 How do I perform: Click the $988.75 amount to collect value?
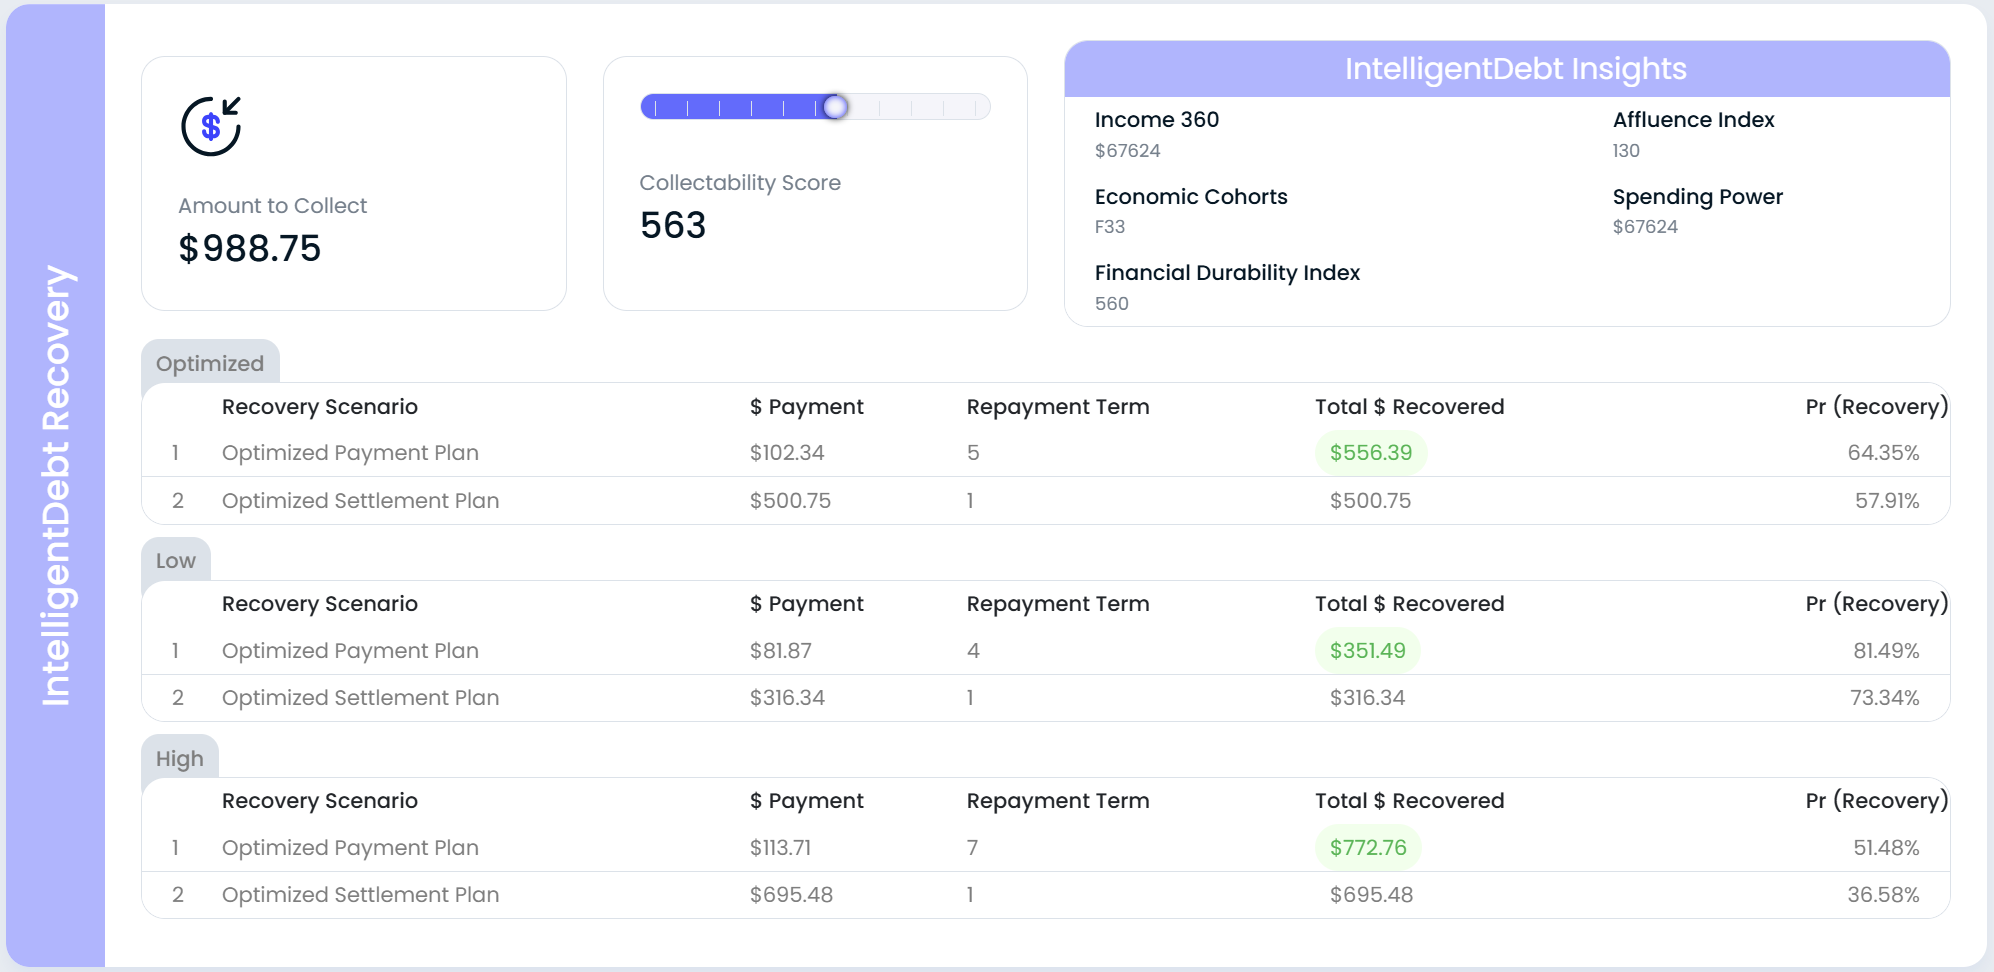coord(250,249)
